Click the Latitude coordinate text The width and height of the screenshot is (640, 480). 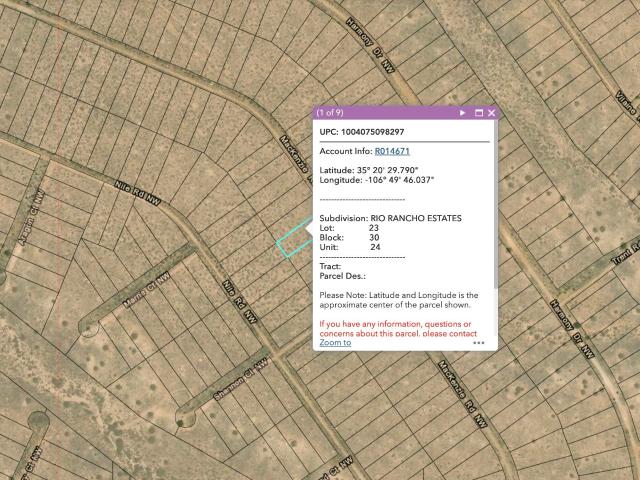coord(369,170)
